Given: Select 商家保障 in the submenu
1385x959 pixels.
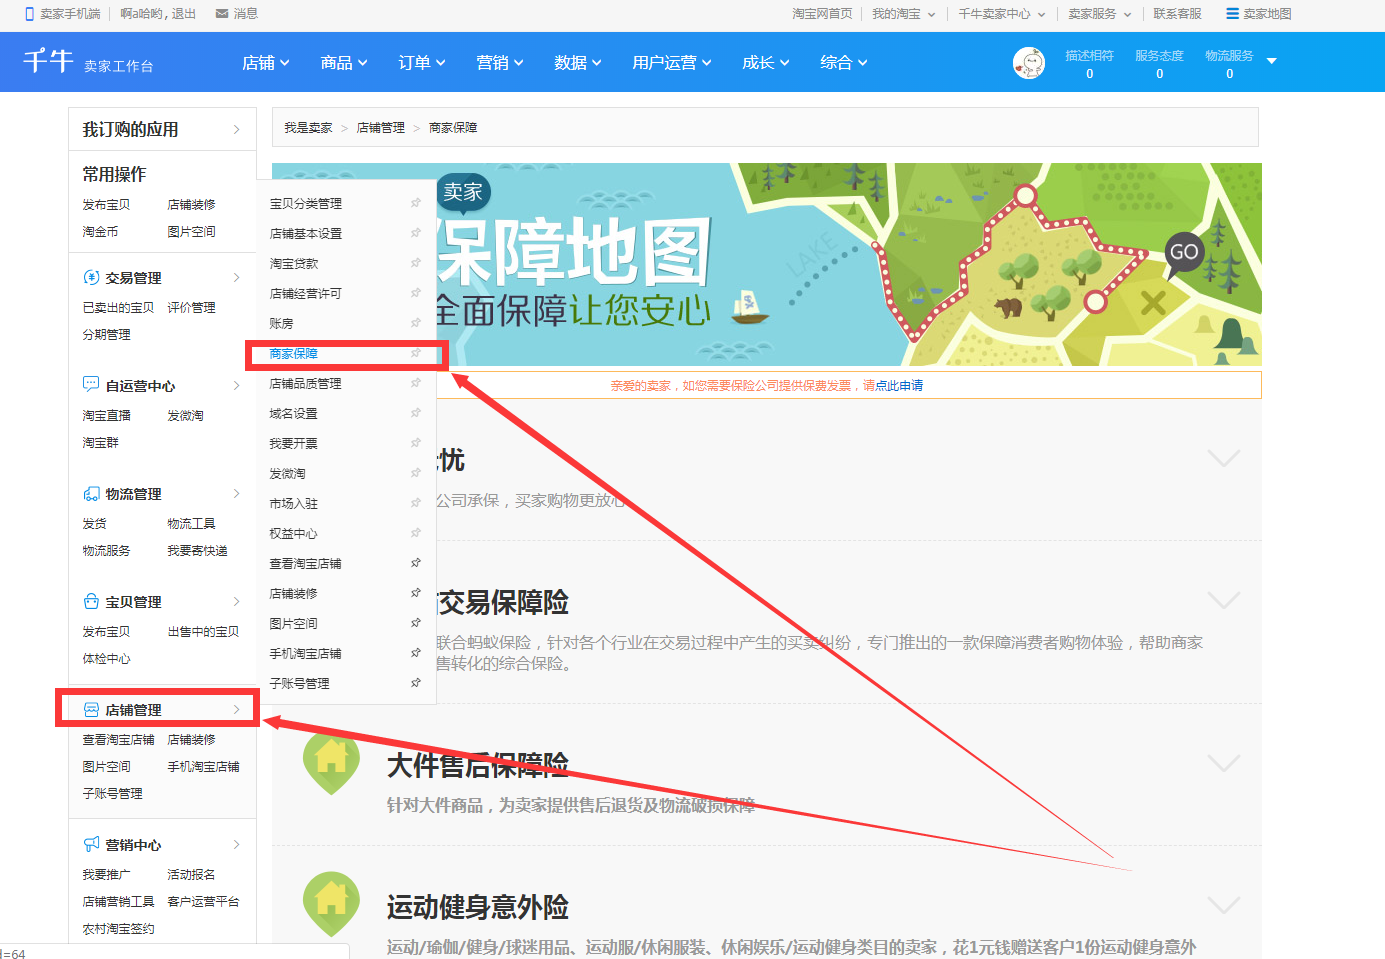Looking at the screenshot, I should tap(294, 354).
